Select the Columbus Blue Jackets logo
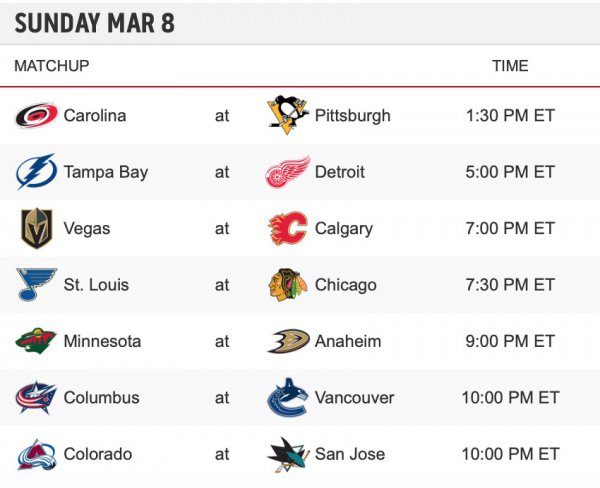Image resolution: width=600 pixels, height=488 pixels. (36, 398)
